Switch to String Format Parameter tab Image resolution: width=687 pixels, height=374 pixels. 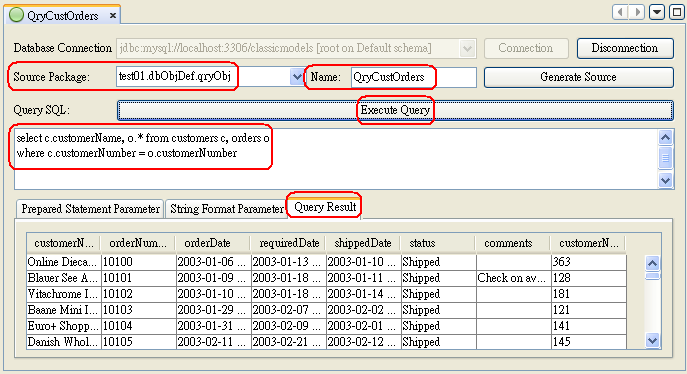point(227,209)
